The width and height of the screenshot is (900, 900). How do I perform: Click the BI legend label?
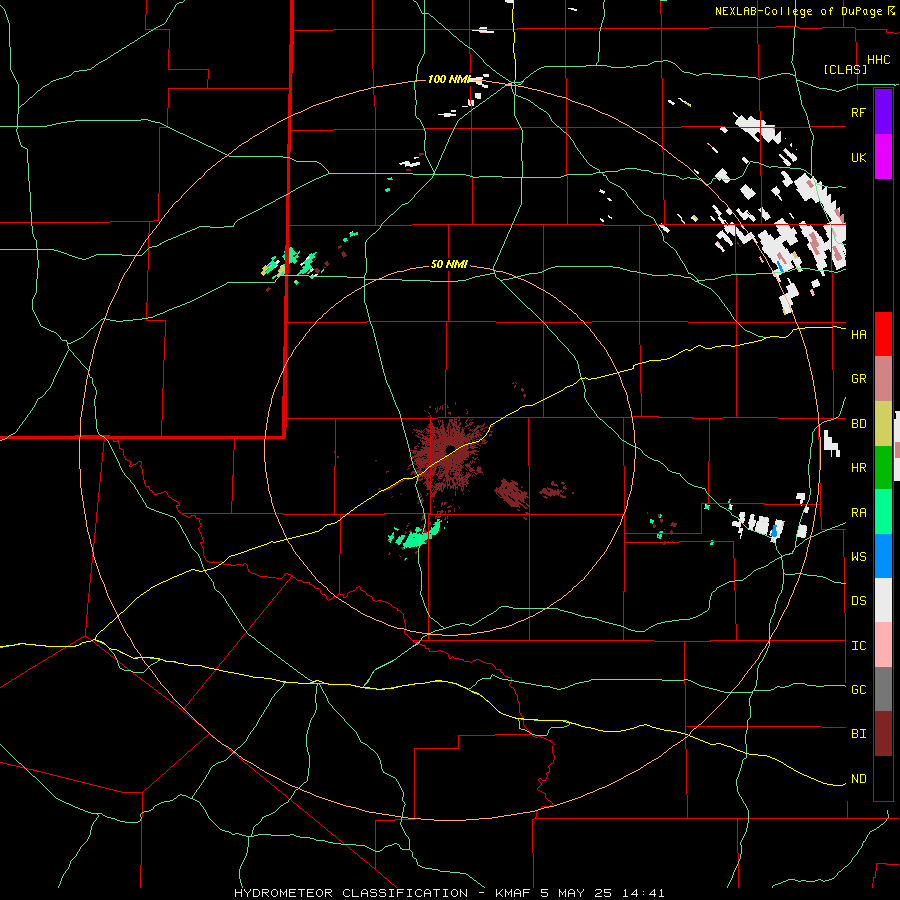pos(858,734)
